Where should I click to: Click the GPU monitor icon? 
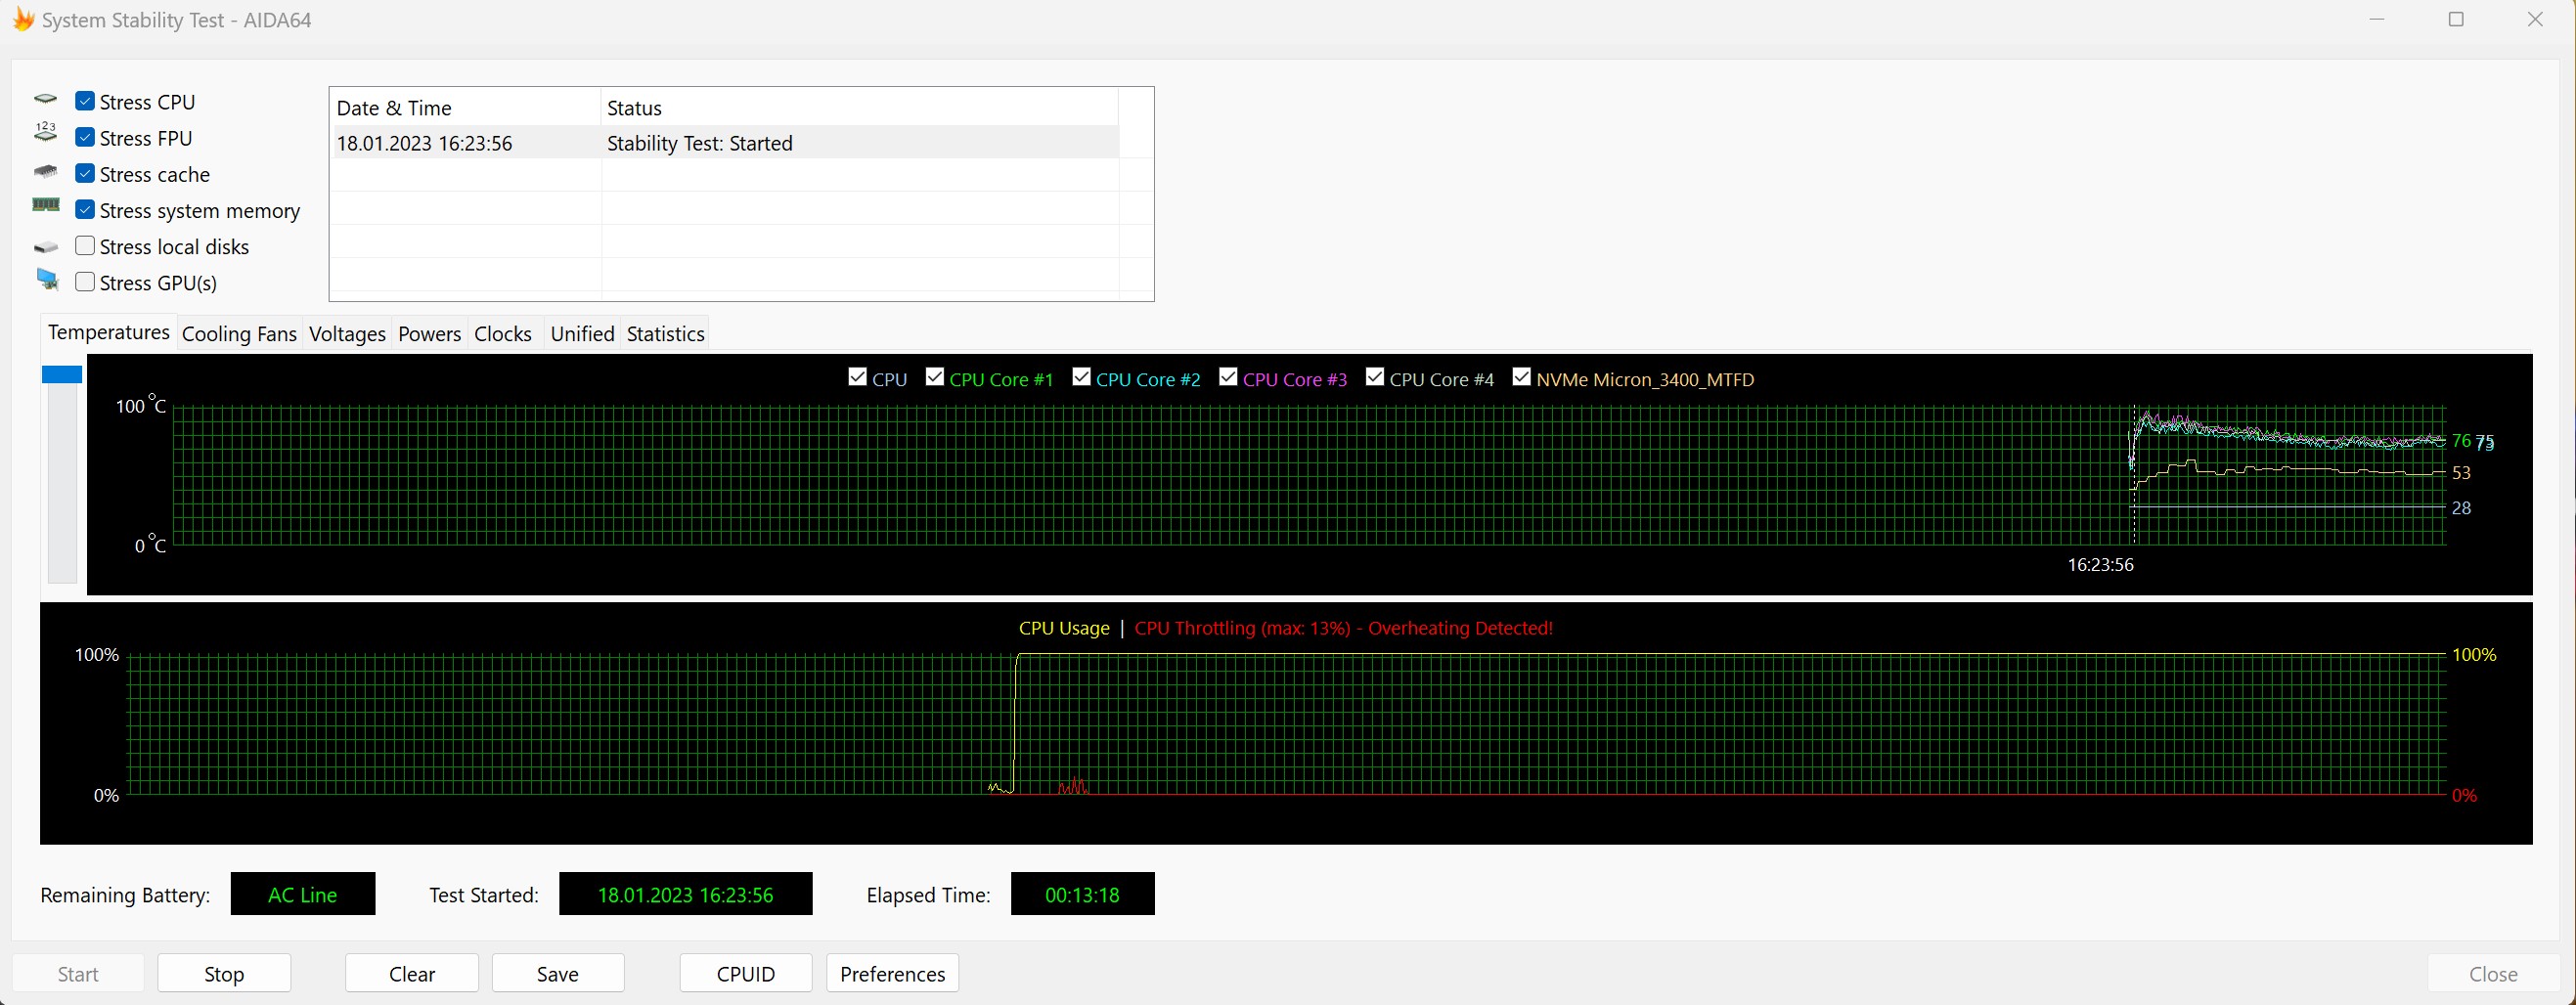(x=47, y=280)
